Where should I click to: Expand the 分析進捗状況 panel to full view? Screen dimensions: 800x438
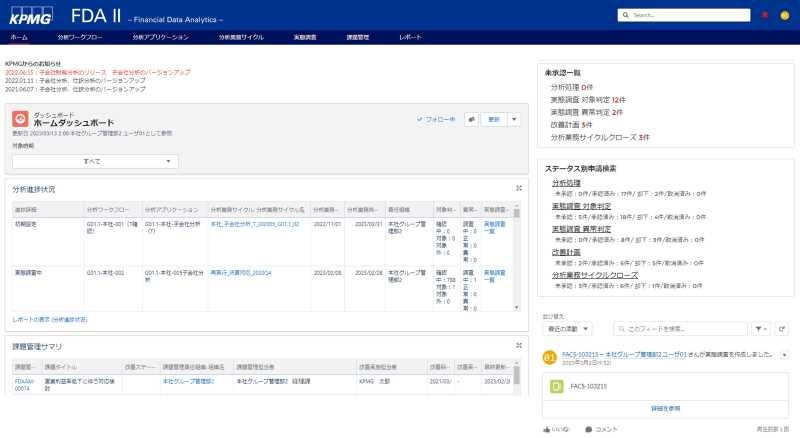[518, 188]
